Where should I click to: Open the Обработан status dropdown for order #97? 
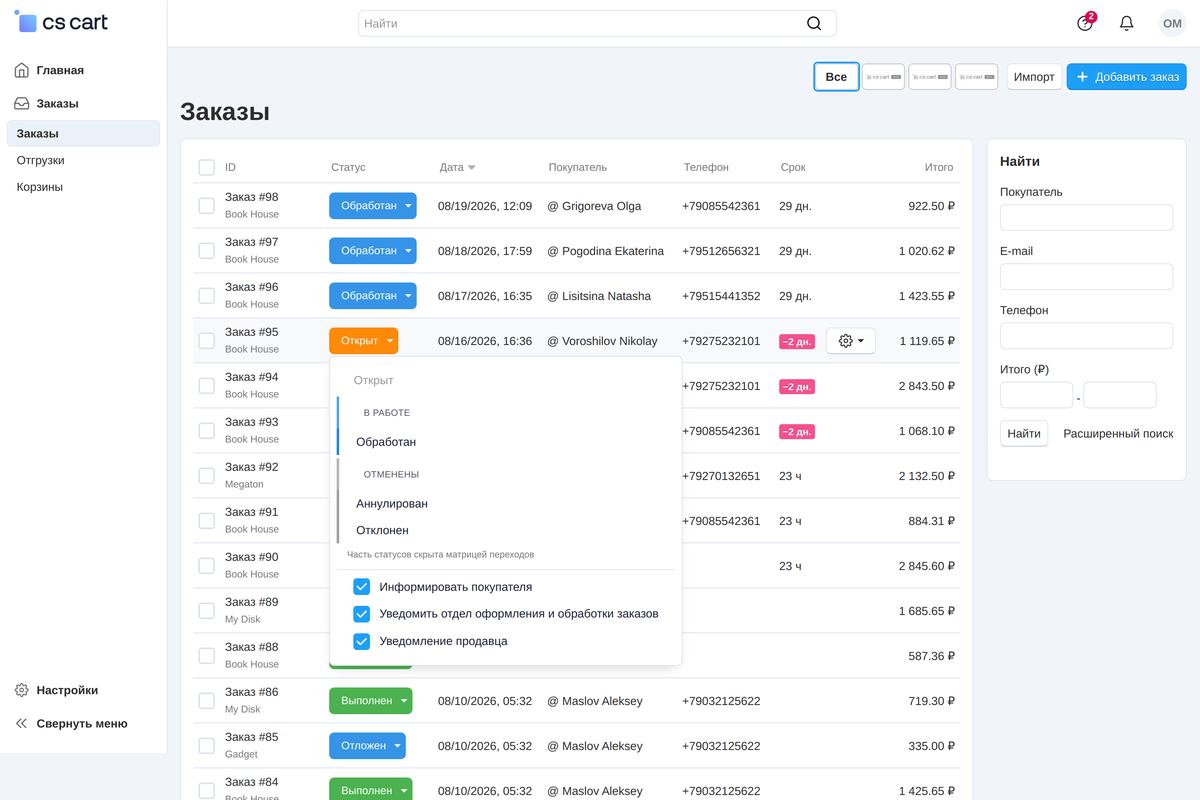[372, 251]
